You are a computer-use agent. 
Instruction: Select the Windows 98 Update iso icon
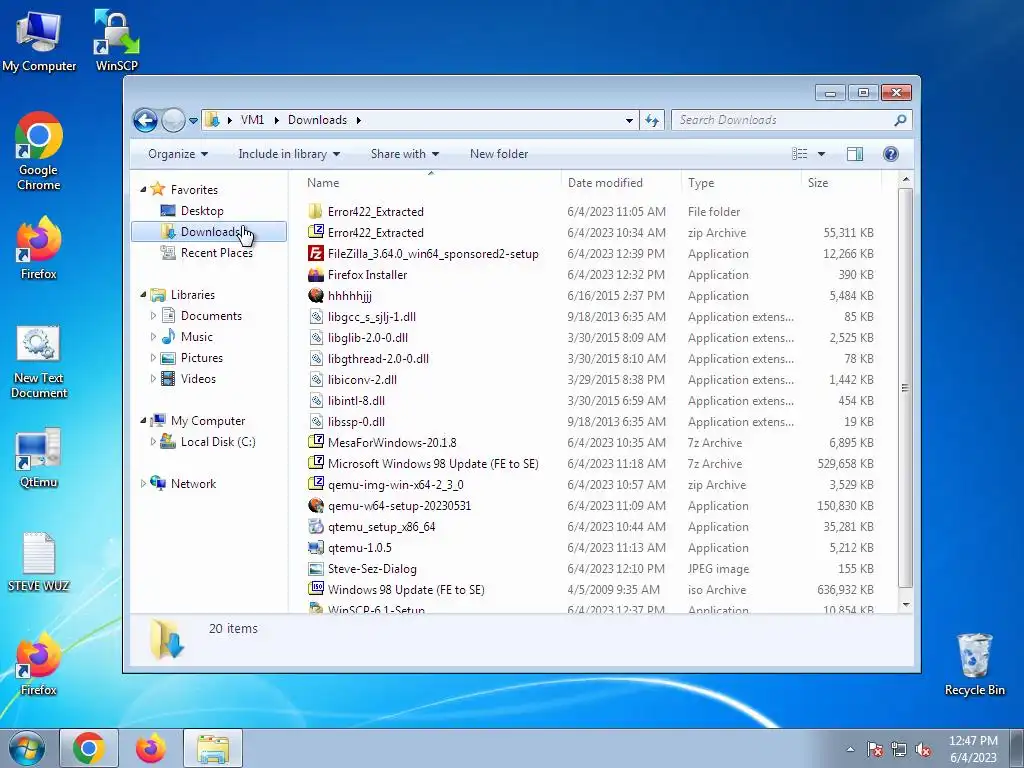coord(315,590)
